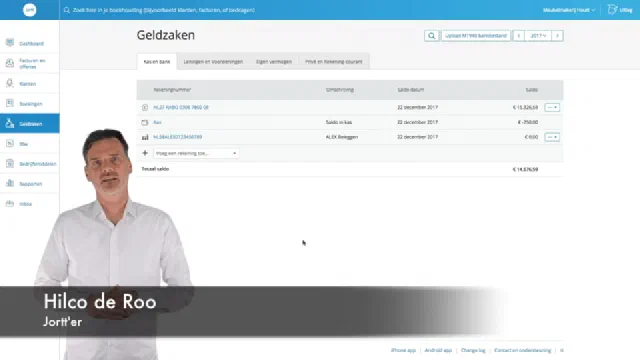Click the Jortt logo in the top bar
Viewport: 640px width, 360px height.
(x=29, y=10)
